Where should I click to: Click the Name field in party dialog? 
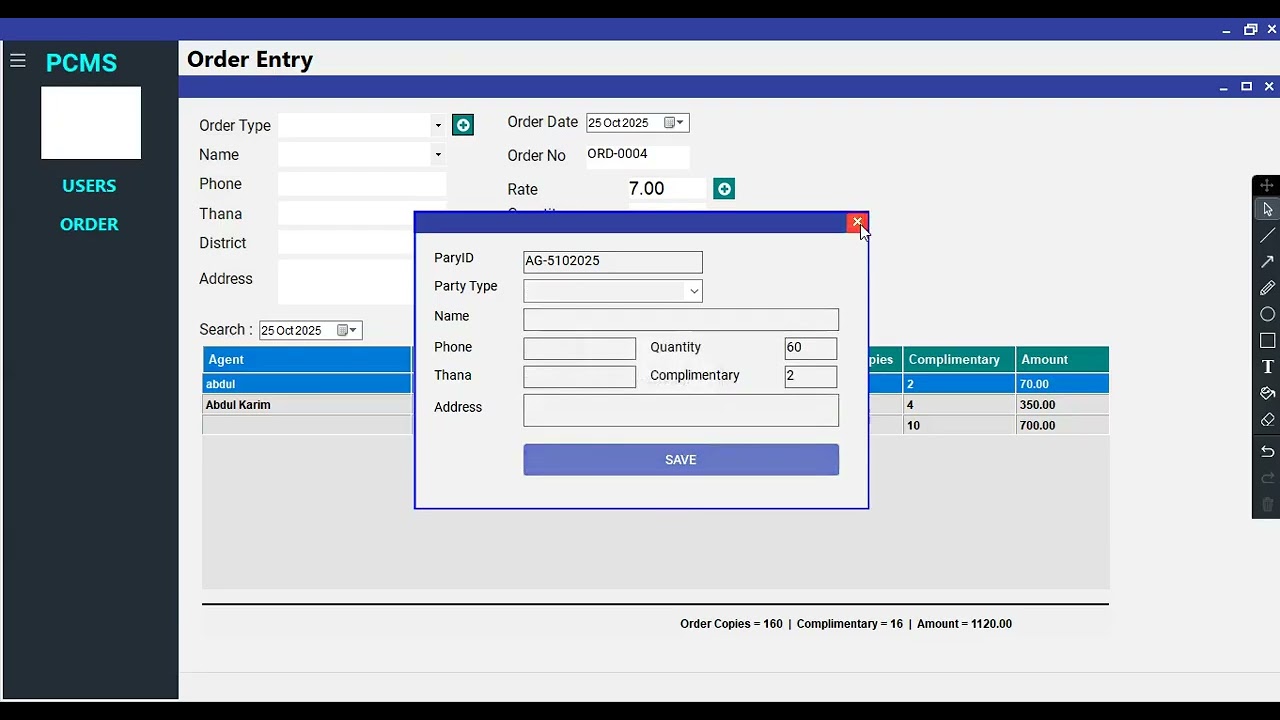[681, 319]
